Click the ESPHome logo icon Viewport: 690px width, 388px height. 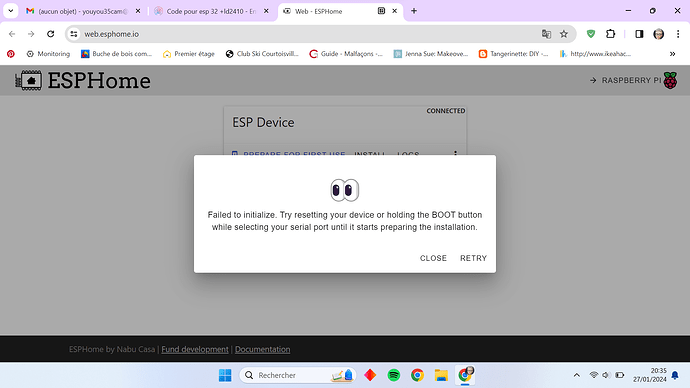(x=29, y=81)
